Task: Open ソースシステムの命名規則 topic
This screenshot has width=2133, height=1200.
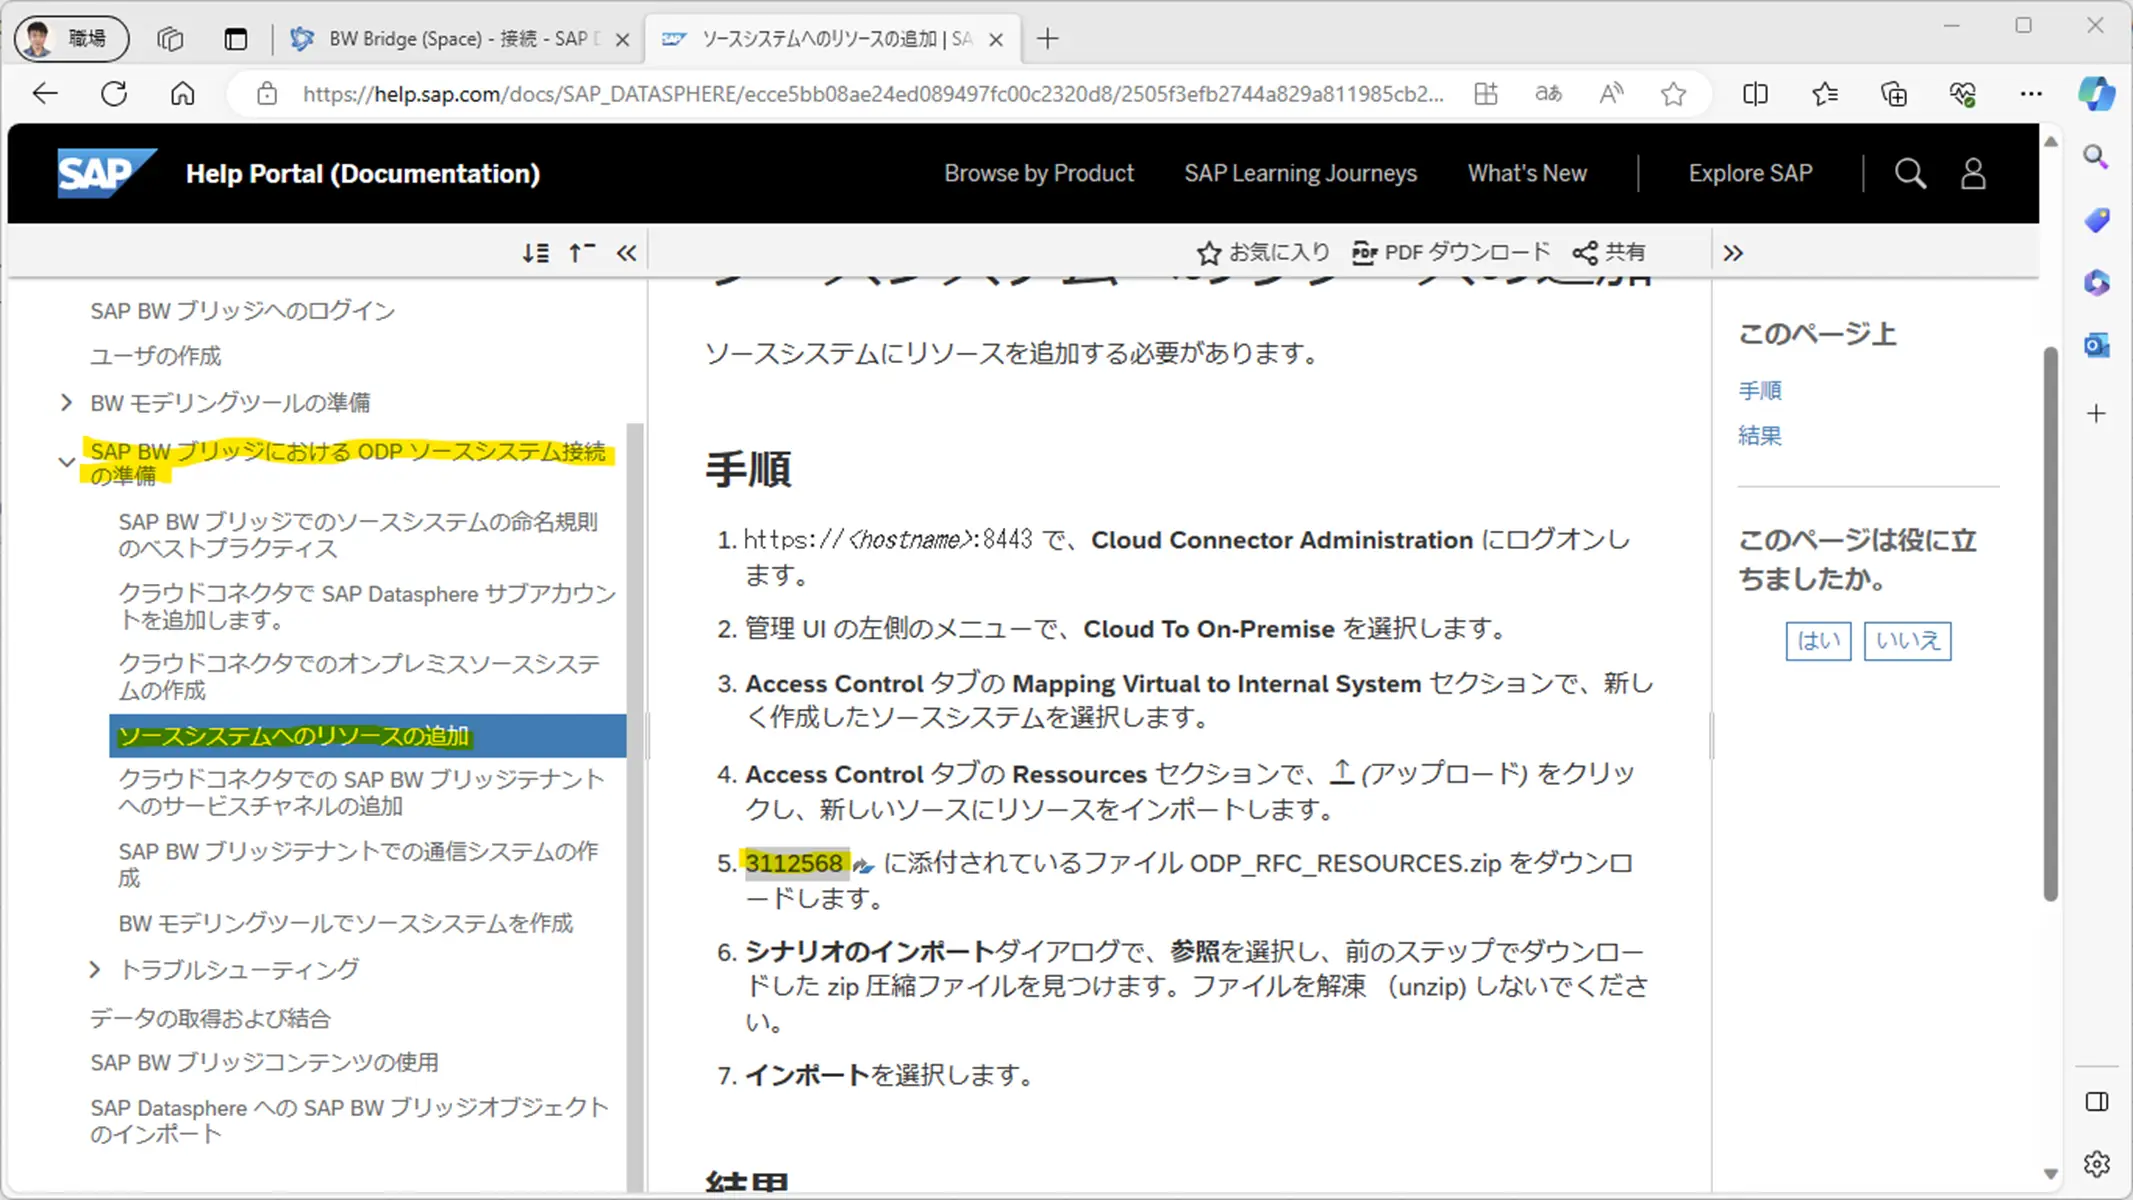Action: [x=358, y=535]
